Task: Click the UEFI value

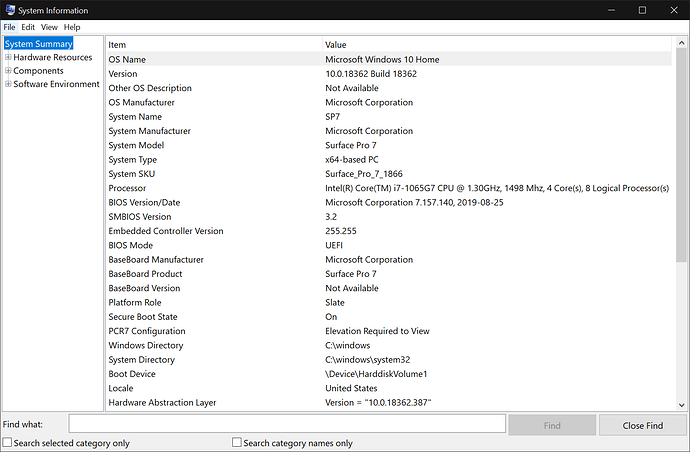Action: (334, 245)
